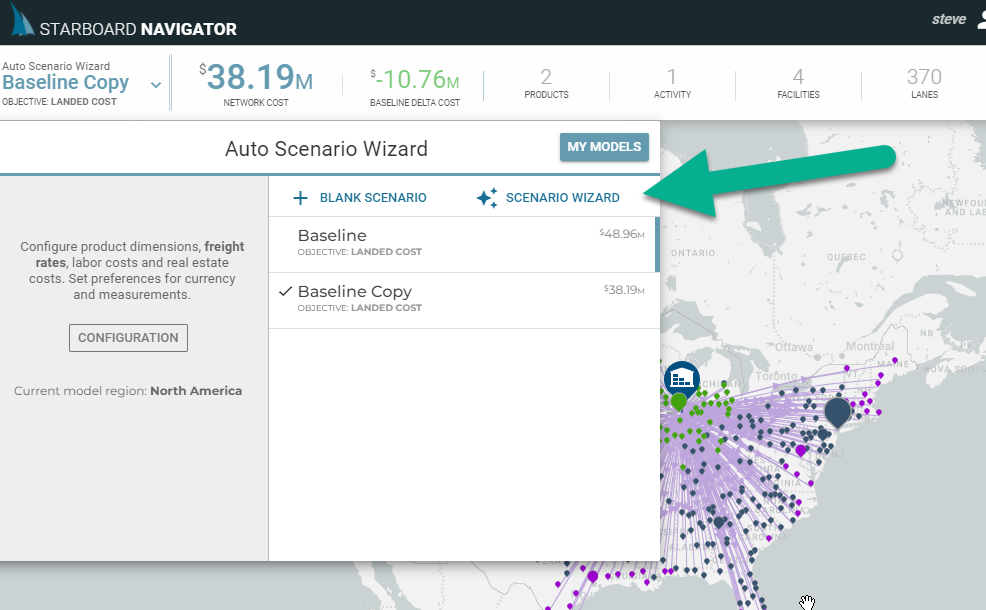Click the sparkle Scenario Wizard icon
This screenshot has width=986, height=610.
(487, 197)
